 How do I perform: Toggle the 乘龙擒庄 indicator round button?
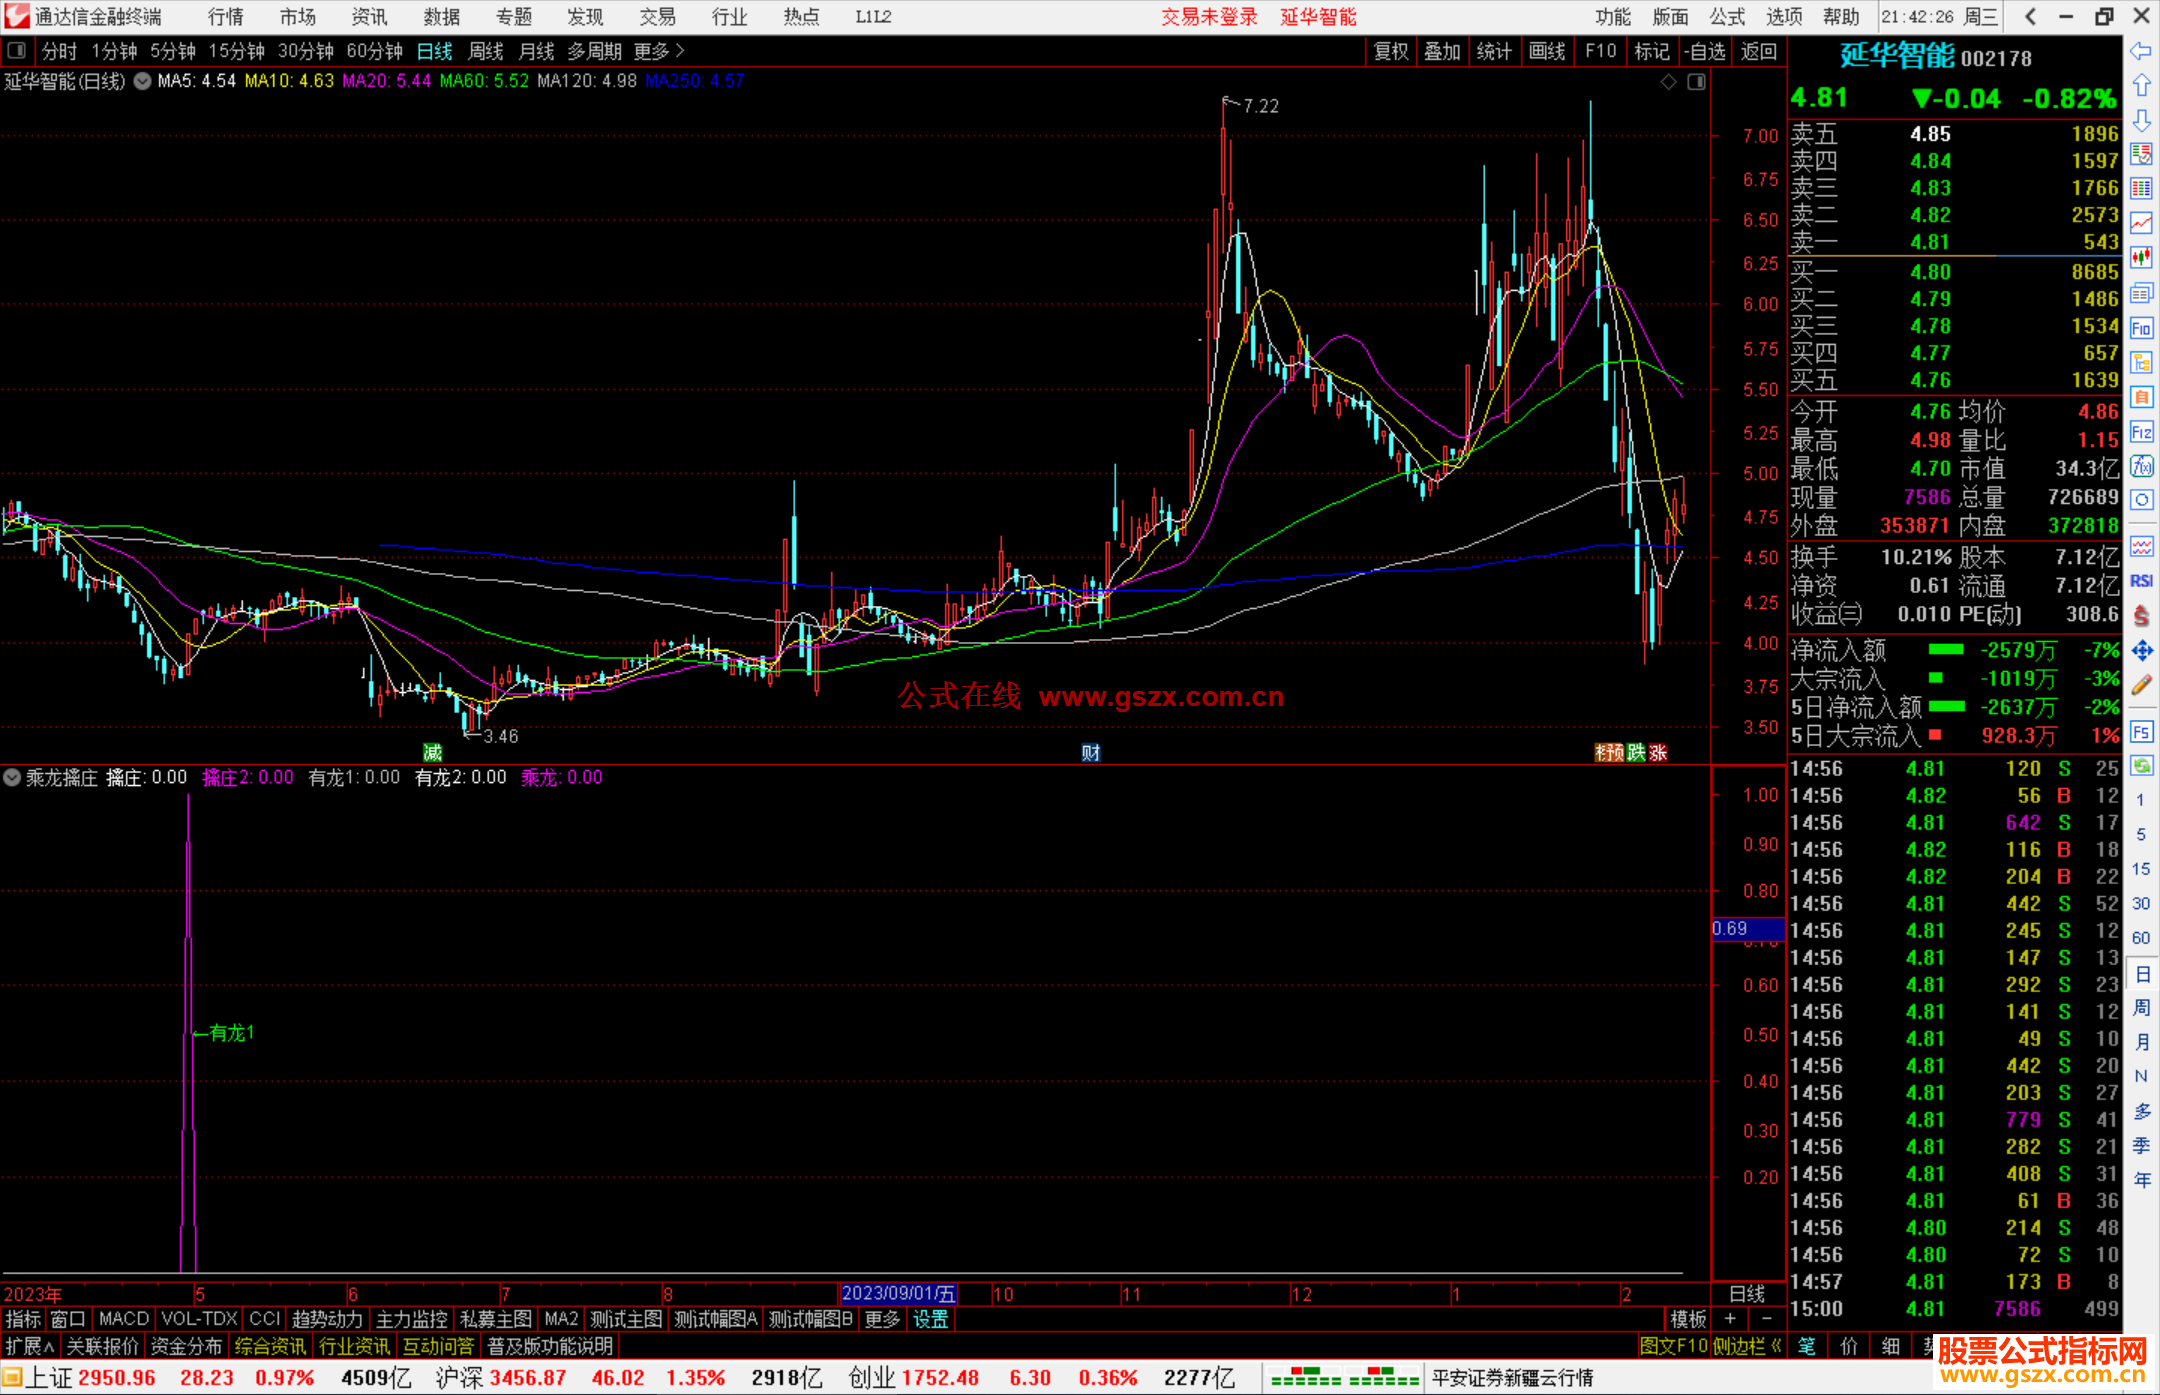pyautogui.click(x=12, y=777)
